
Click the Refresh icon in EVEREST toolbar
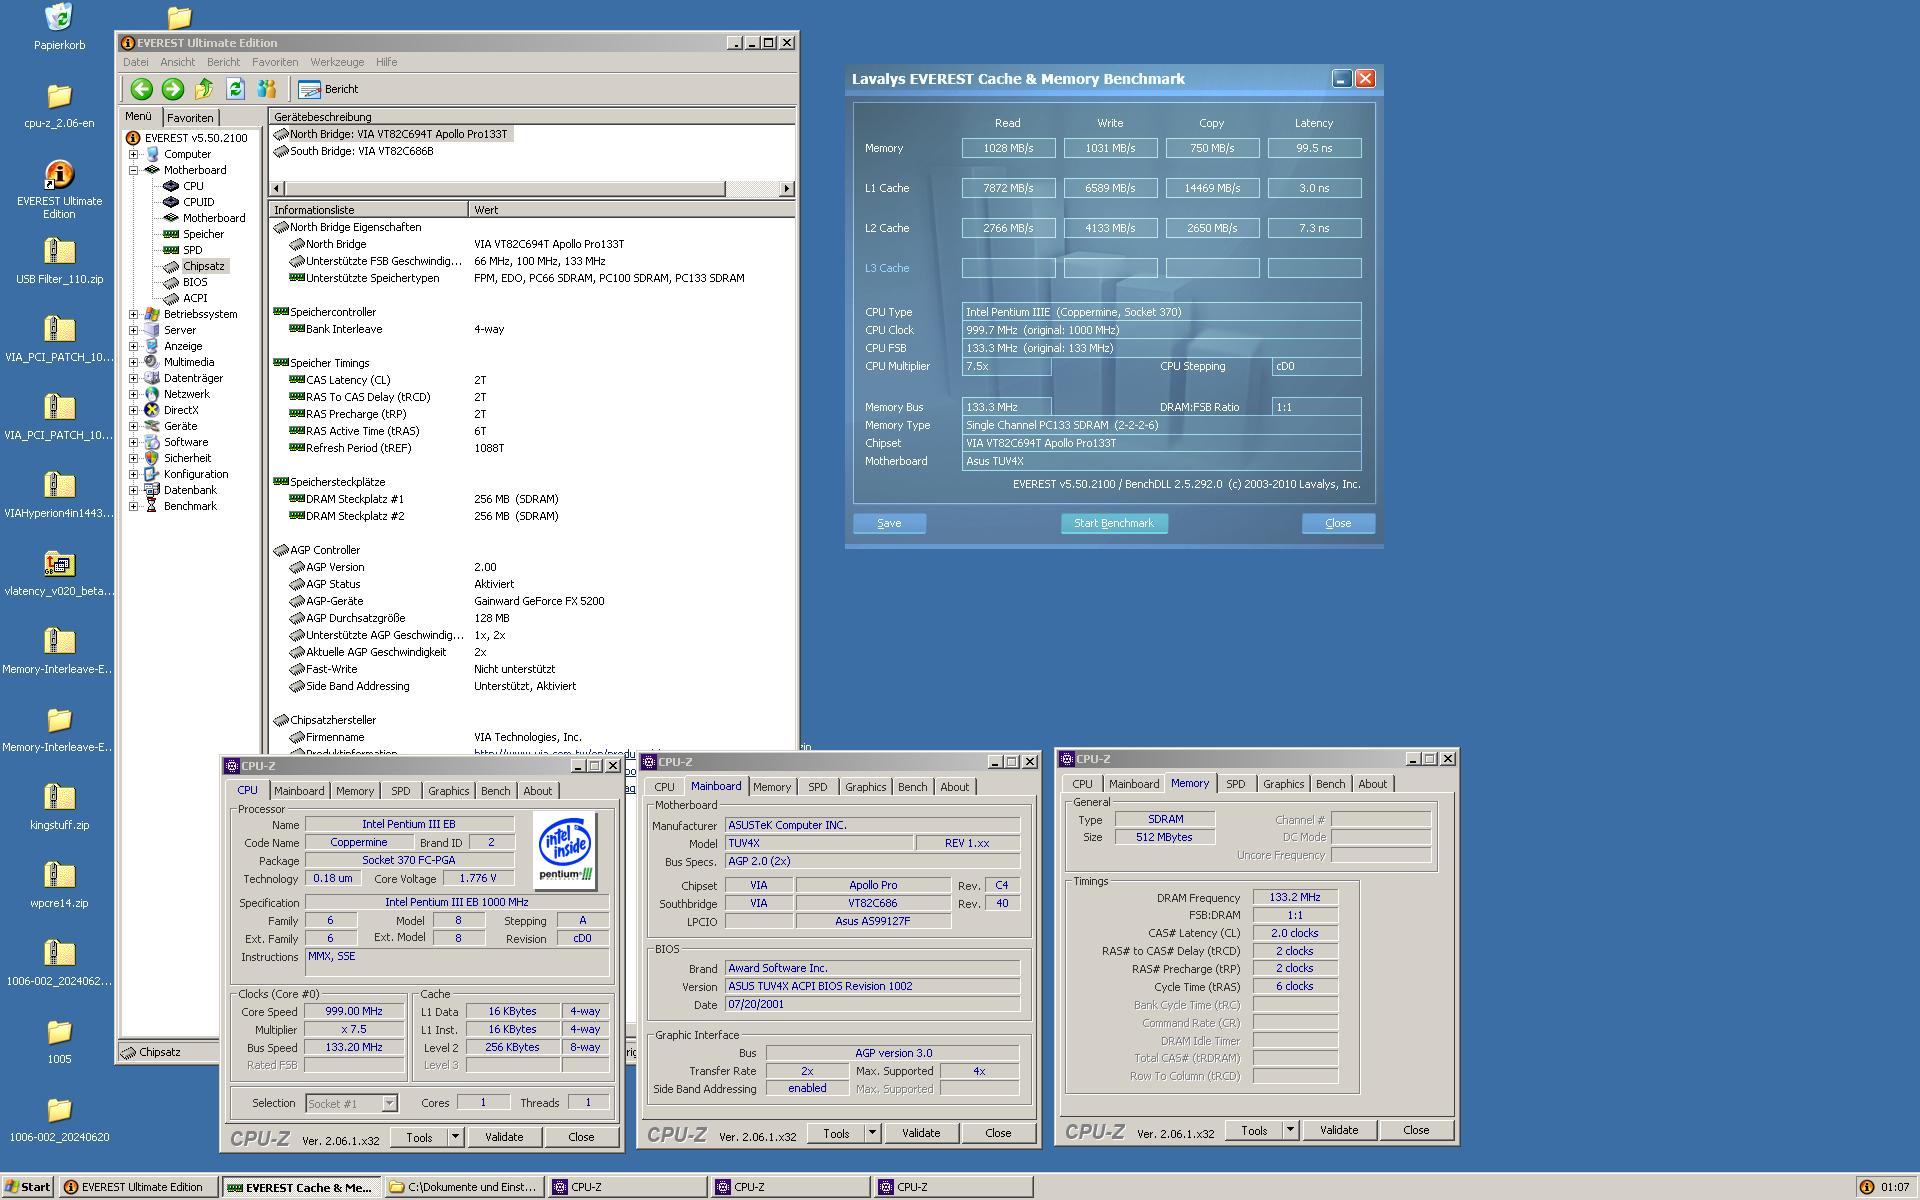tap(235, 89)
